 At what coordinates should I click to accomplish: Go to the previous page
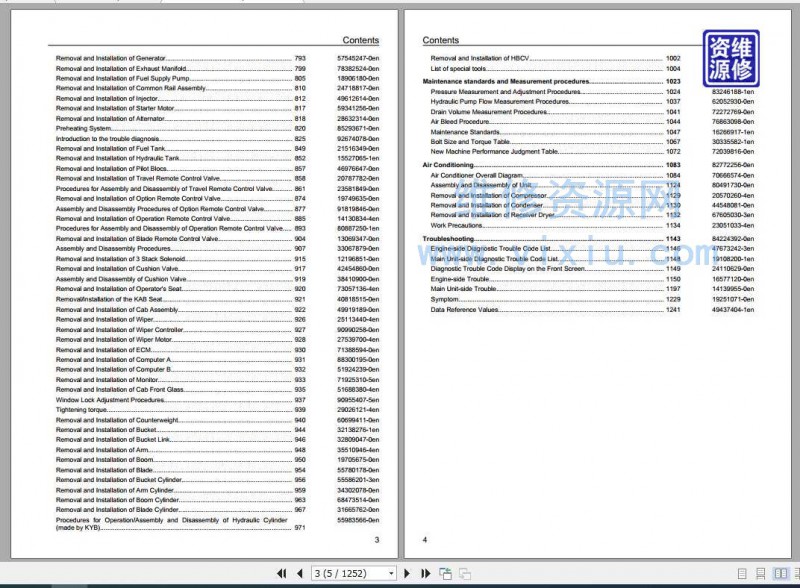(x=300, y=574)
